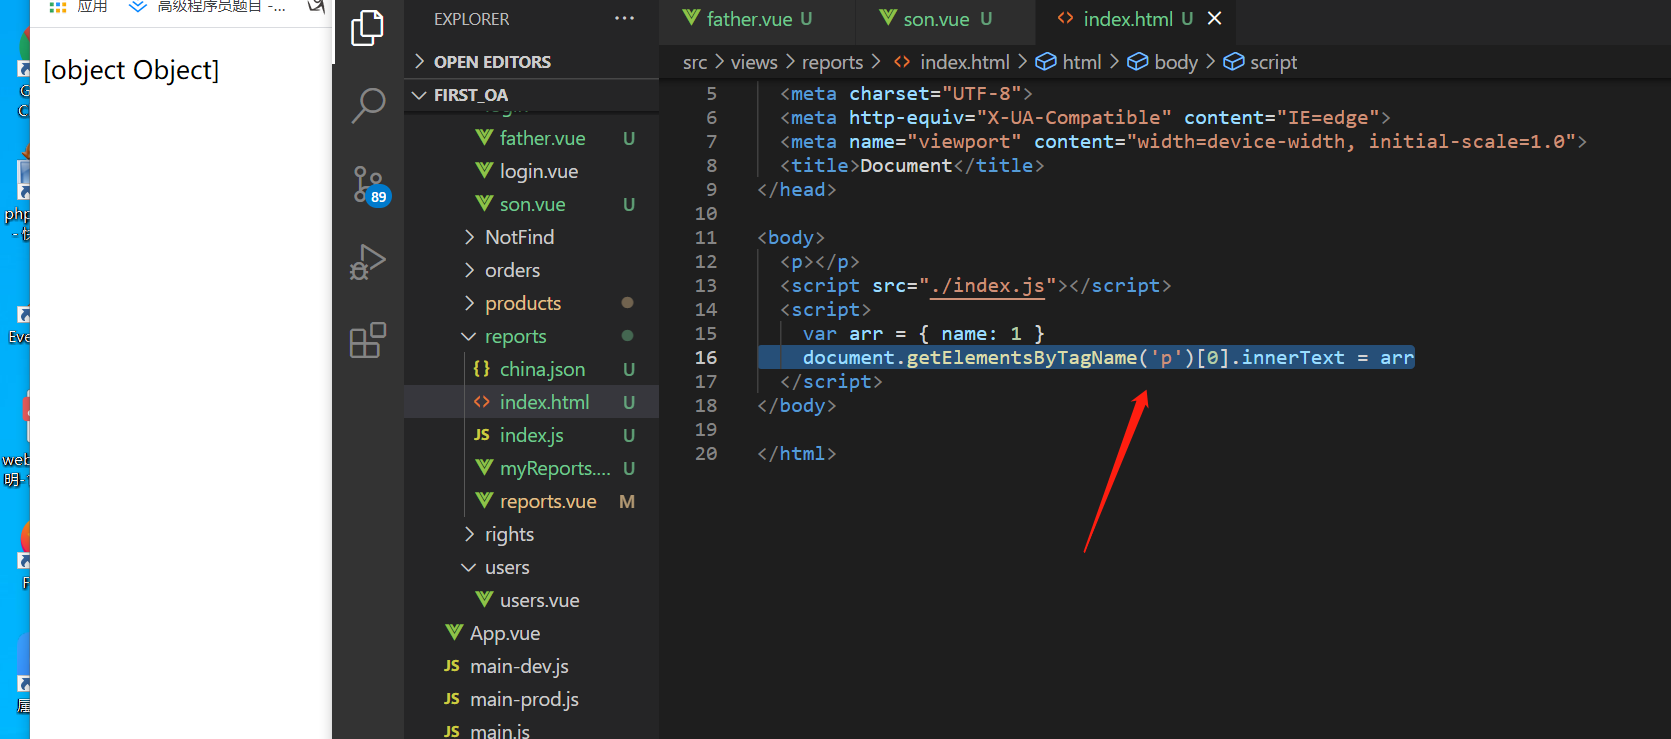Click the browser apps bookmark icon
The image size is (1671, 739).
click(58, 6)
